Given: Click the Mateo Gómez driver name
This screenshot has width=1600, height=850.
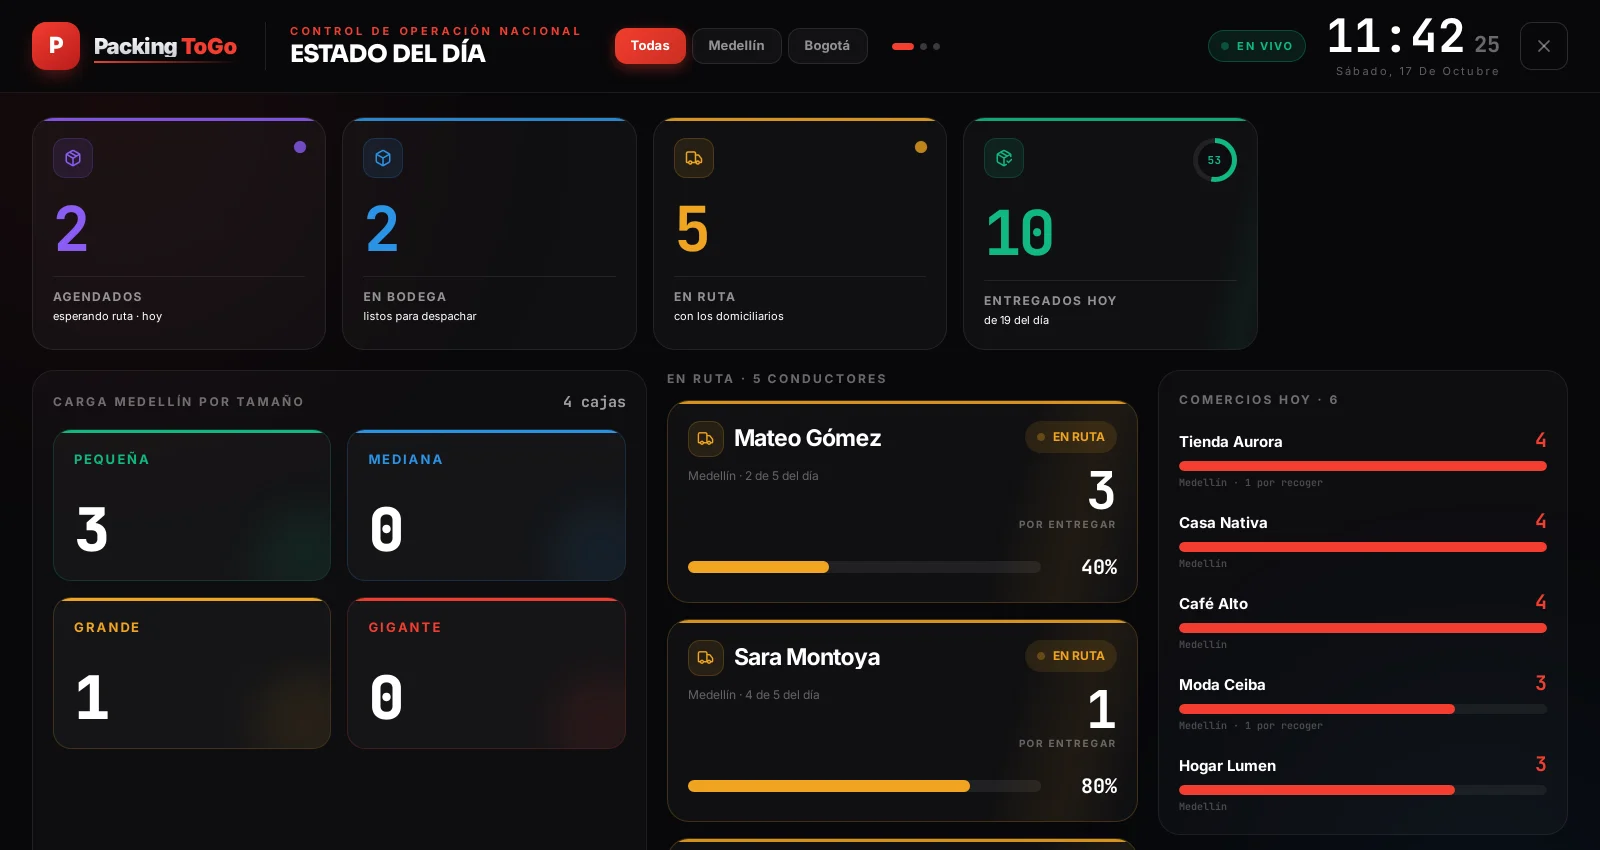Looking at the screenshot, I should [808, 438].
